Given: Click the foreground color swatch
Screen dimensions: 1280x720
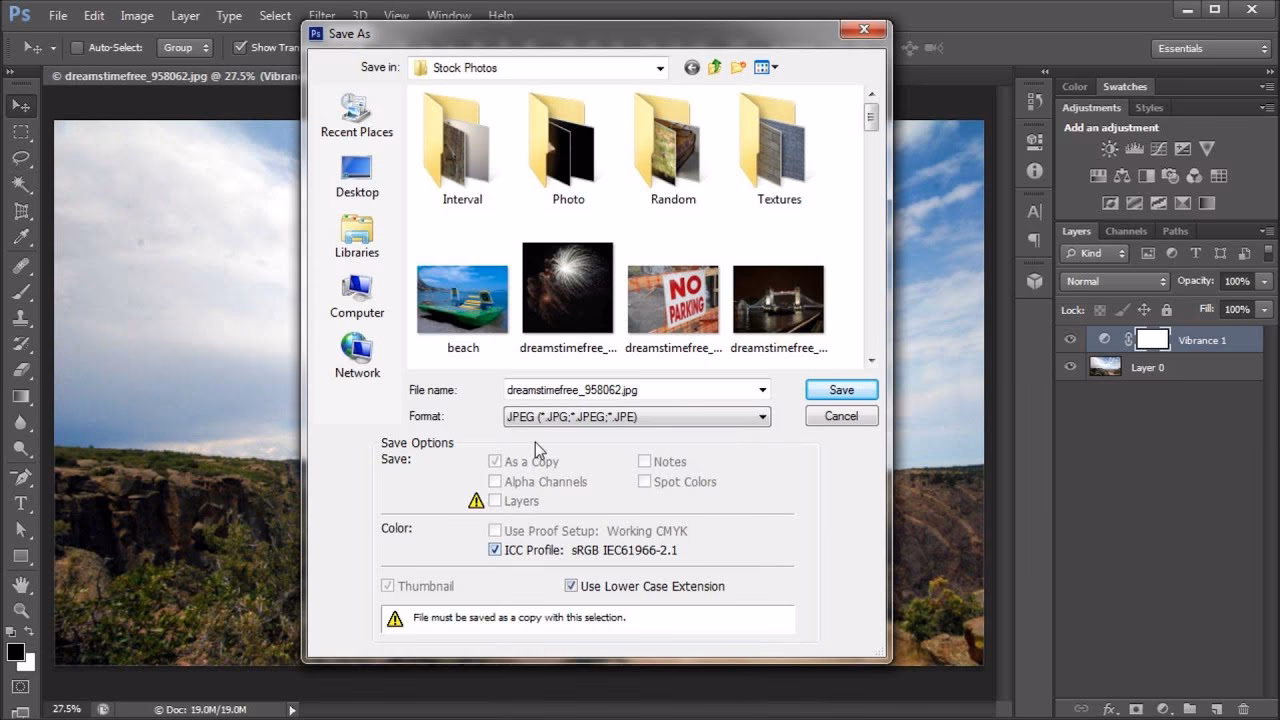Looking at the screenshot, I should click(x=16, y=651).
